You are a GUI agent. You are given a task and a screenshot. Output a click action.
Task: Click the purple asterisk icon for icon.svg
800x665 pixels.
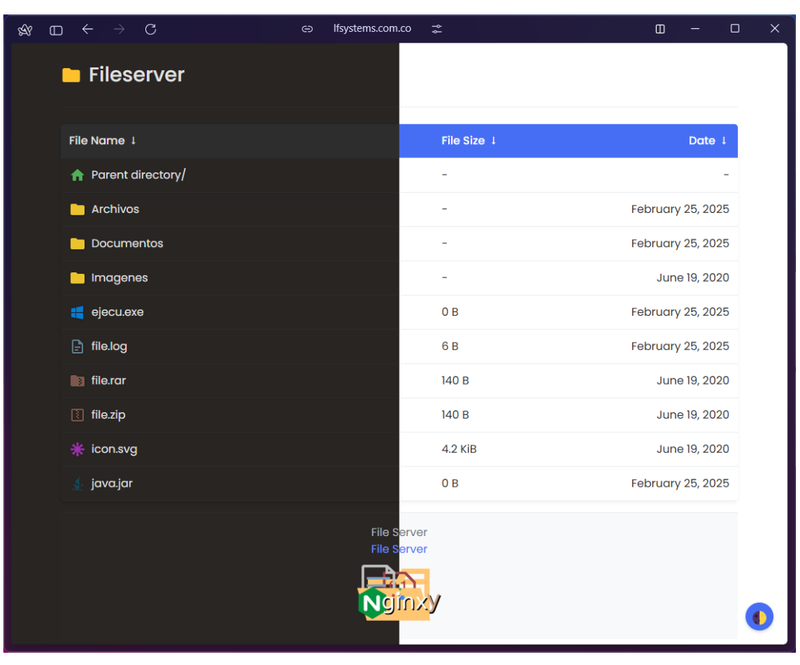(x=77, y=449)
